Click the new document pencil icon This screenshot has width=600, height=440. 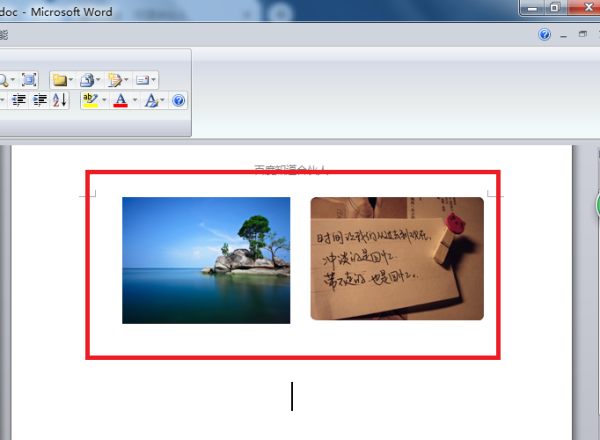(x=114, y=80)
